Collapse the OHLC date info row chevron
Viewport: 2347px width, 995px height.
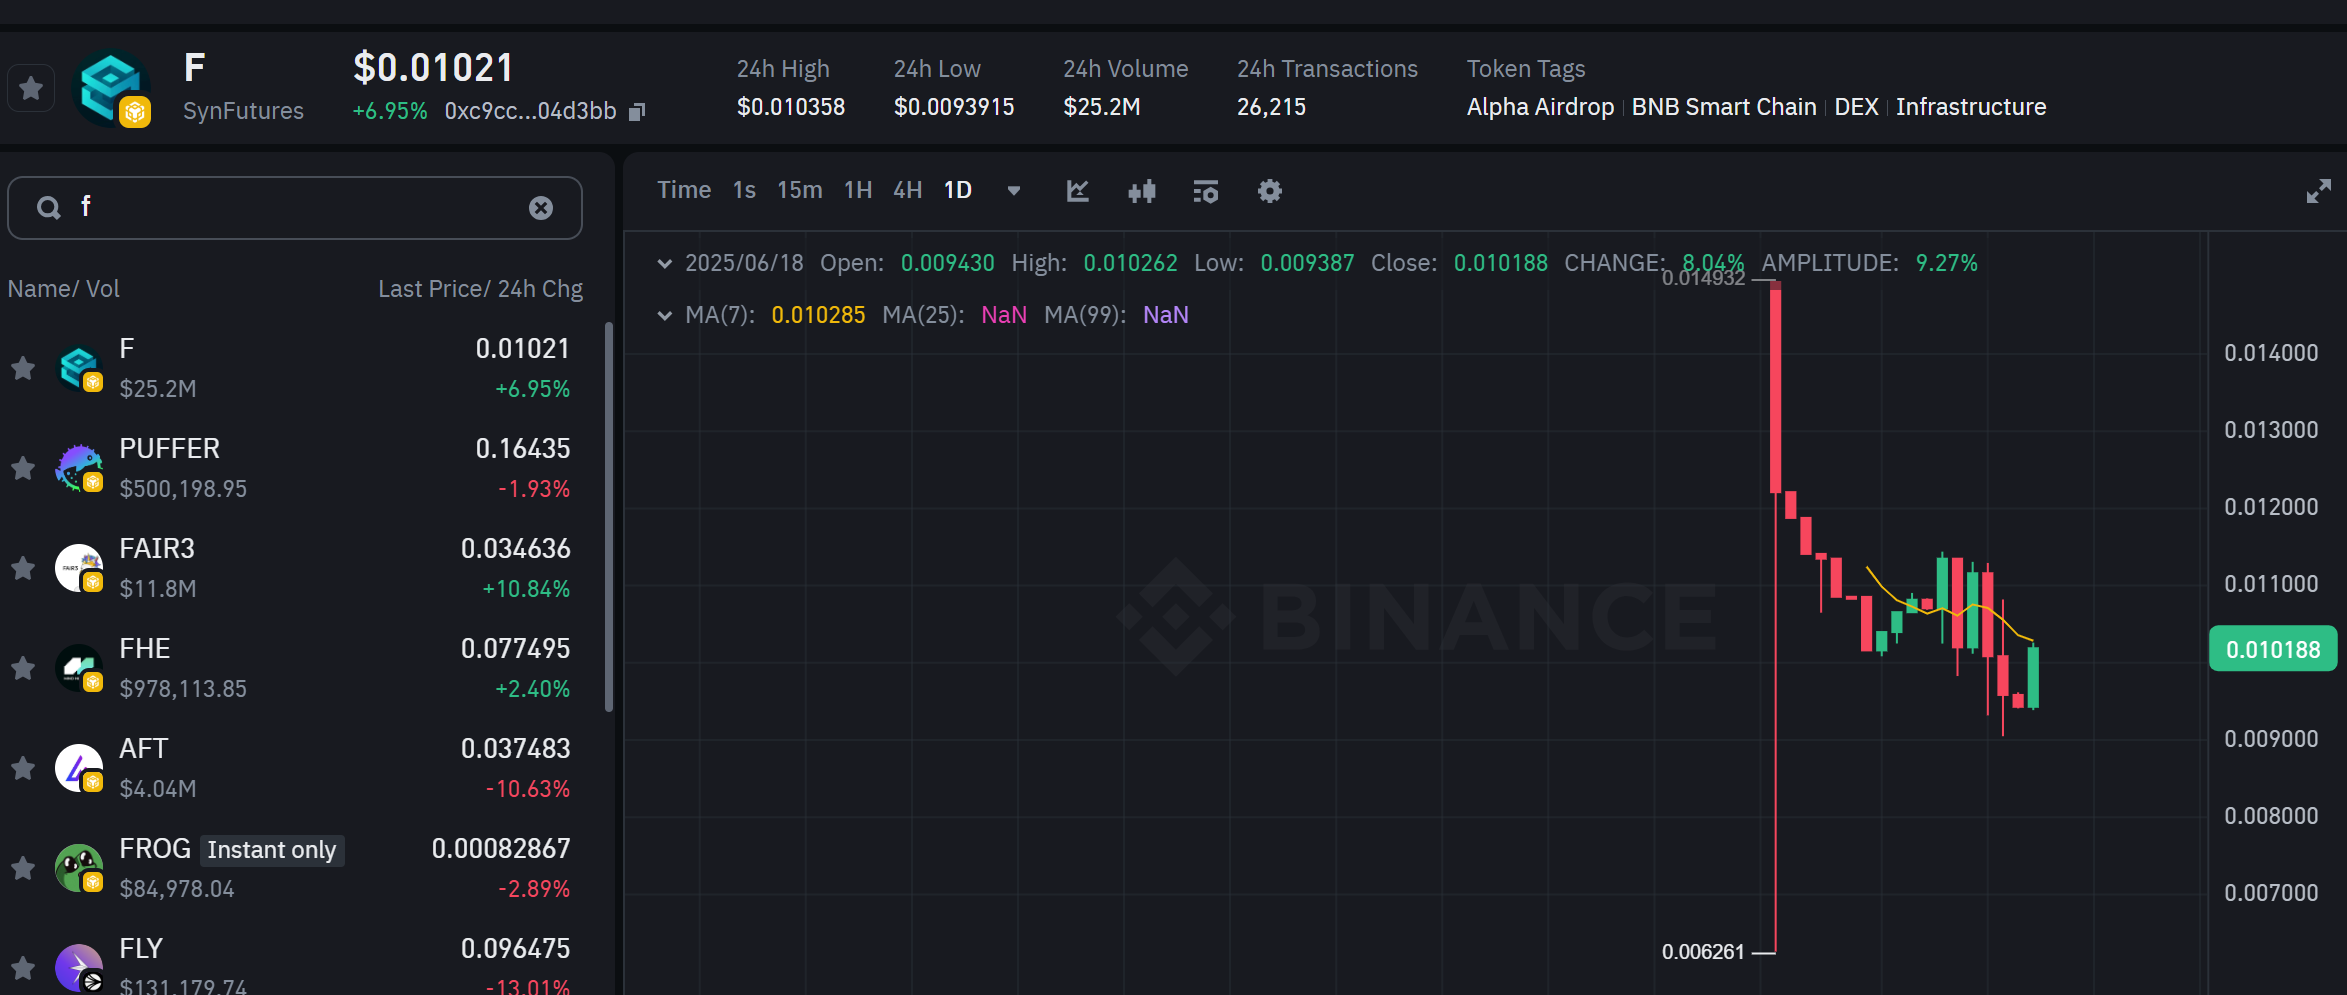point(664,264)
